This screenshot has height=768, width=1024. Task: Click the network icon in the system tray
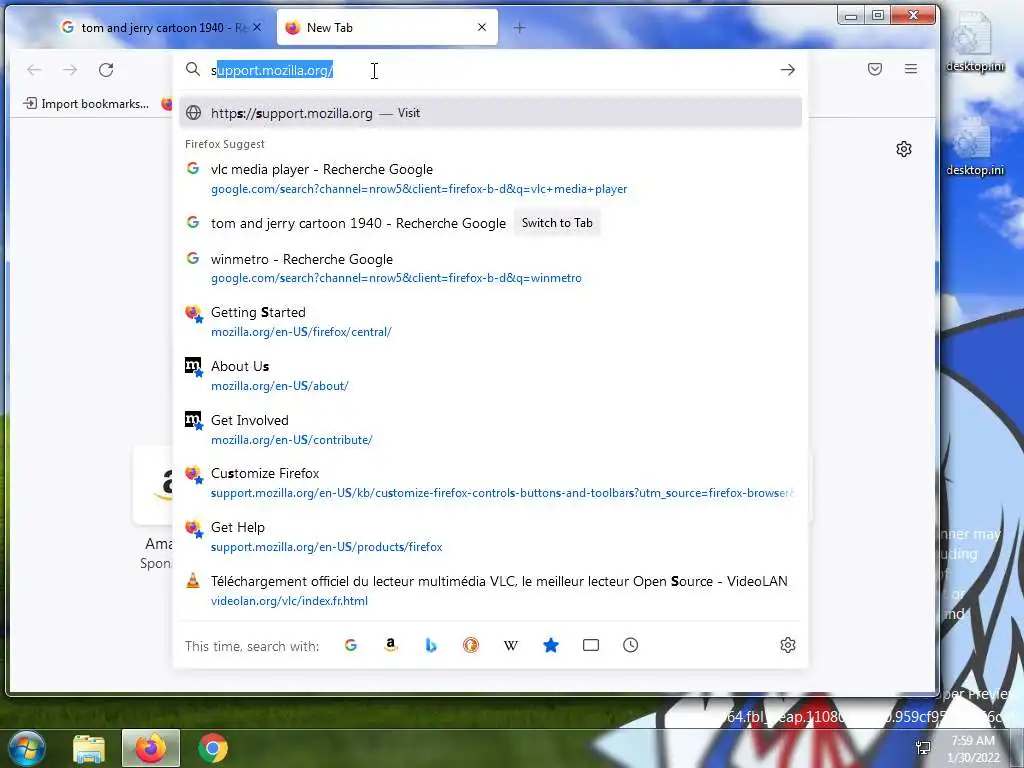(923, 748)
